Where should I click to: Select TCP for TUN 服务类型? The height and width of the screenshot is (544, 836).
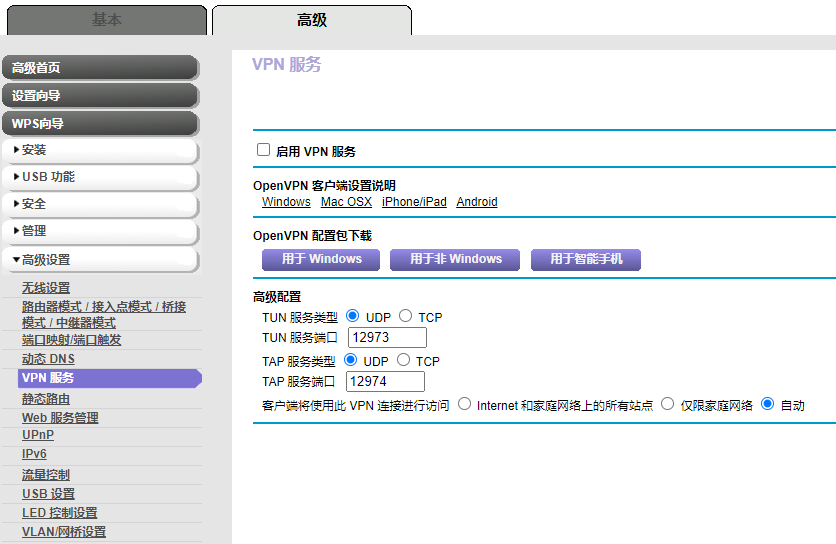coord(405,316)
